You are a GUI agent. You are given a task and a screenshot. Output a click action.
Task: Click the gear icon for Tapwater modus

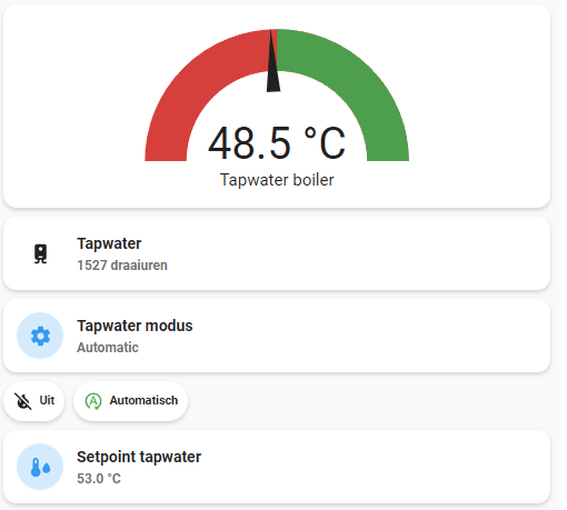click(x=40, y=336)
